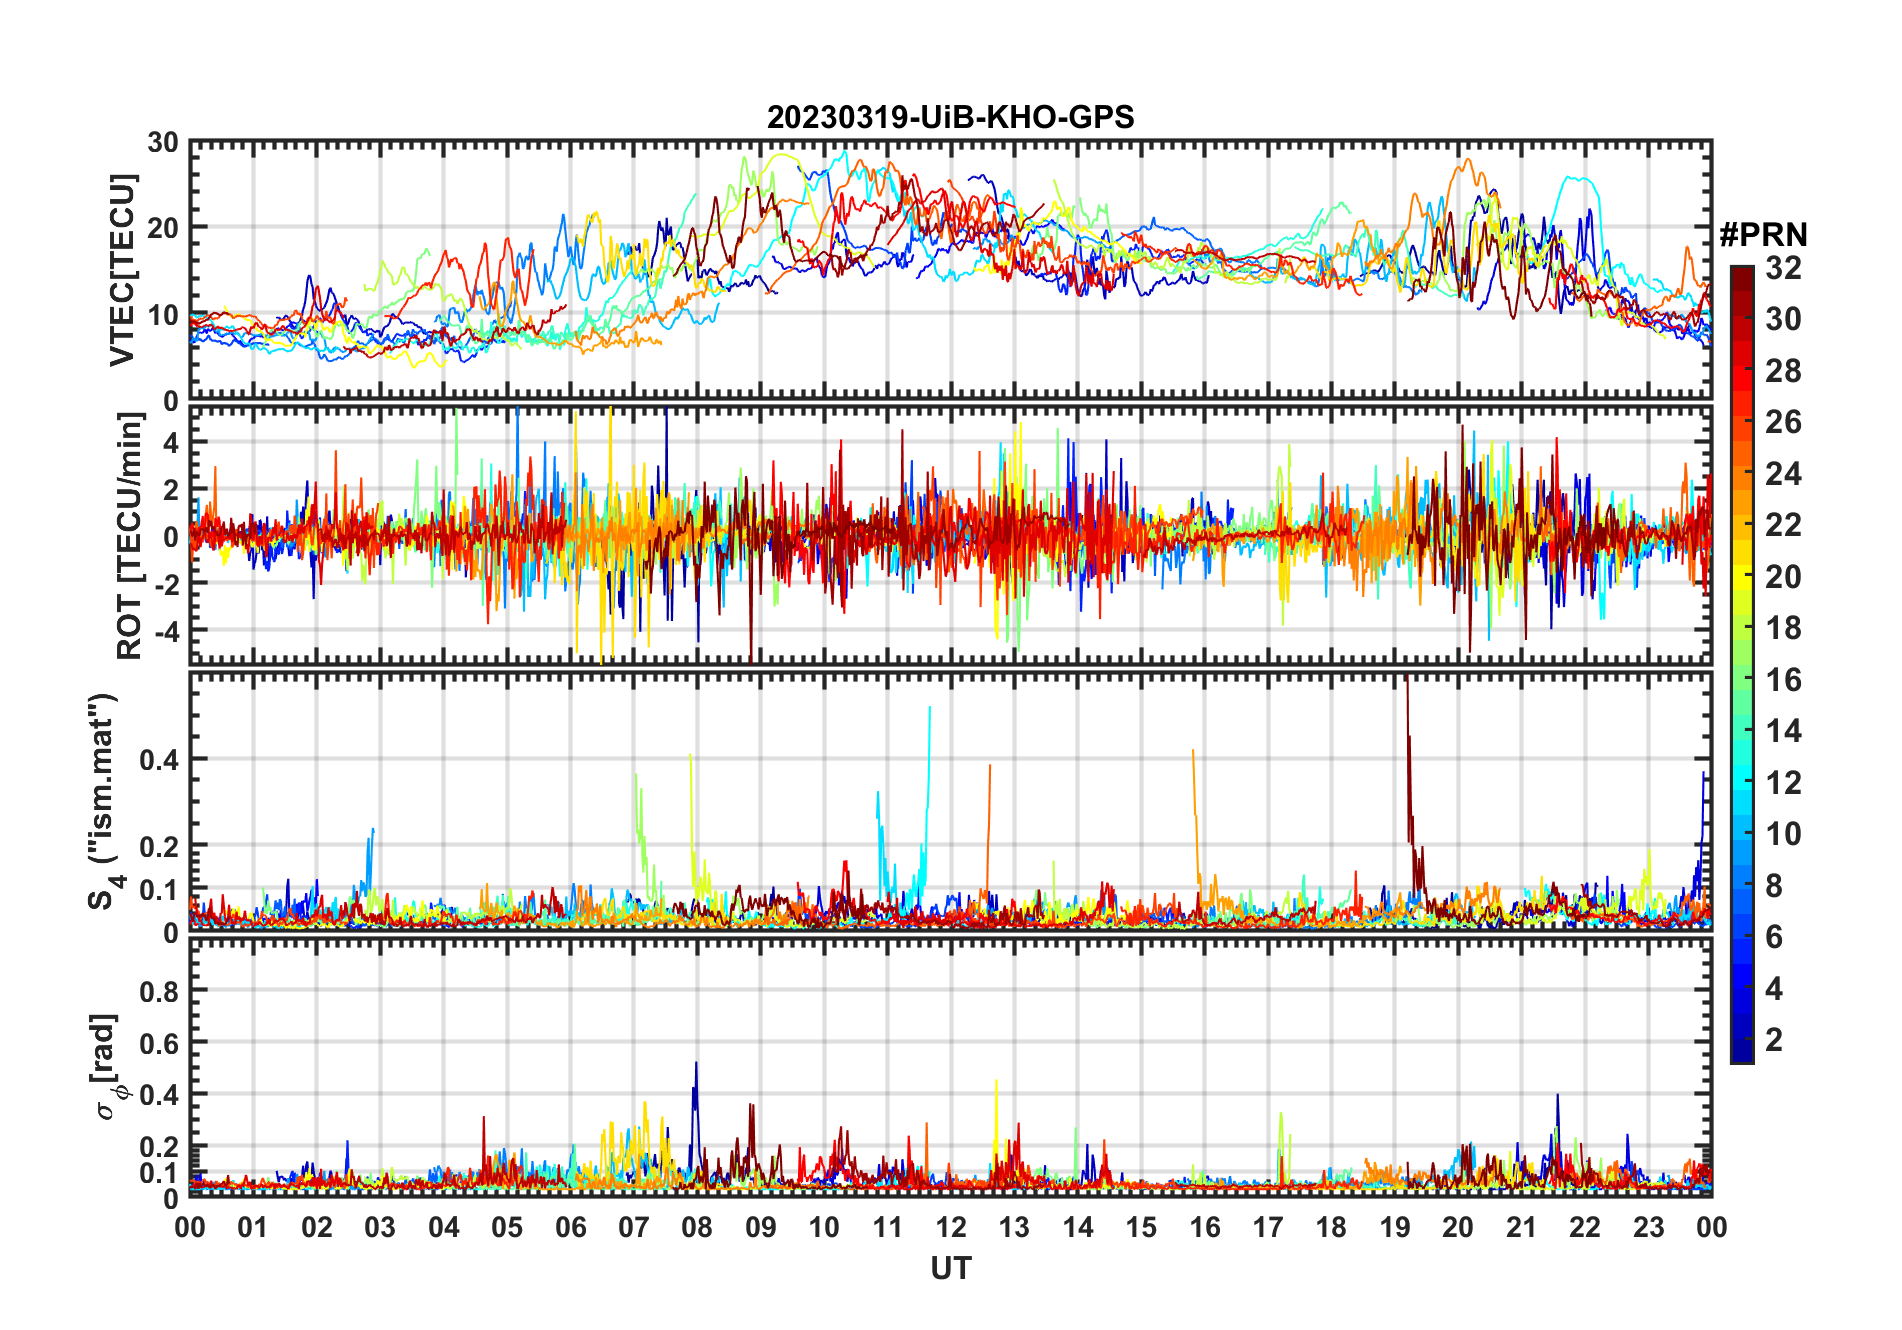Click tick label 18 on the PRN colorbar
The image size is (1902, 1330).
click(1783, 628)
